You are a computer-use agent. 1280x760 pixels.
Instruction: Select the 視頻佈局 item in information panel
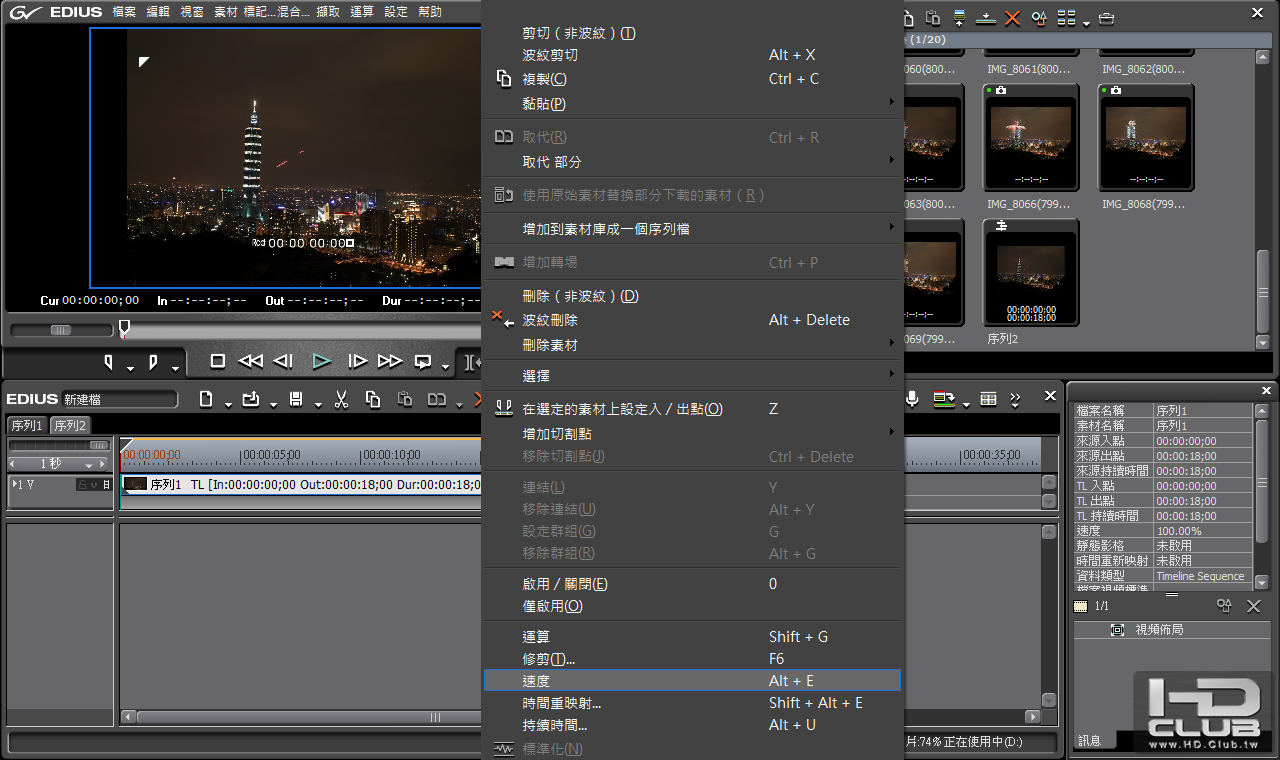(1158, 630)
